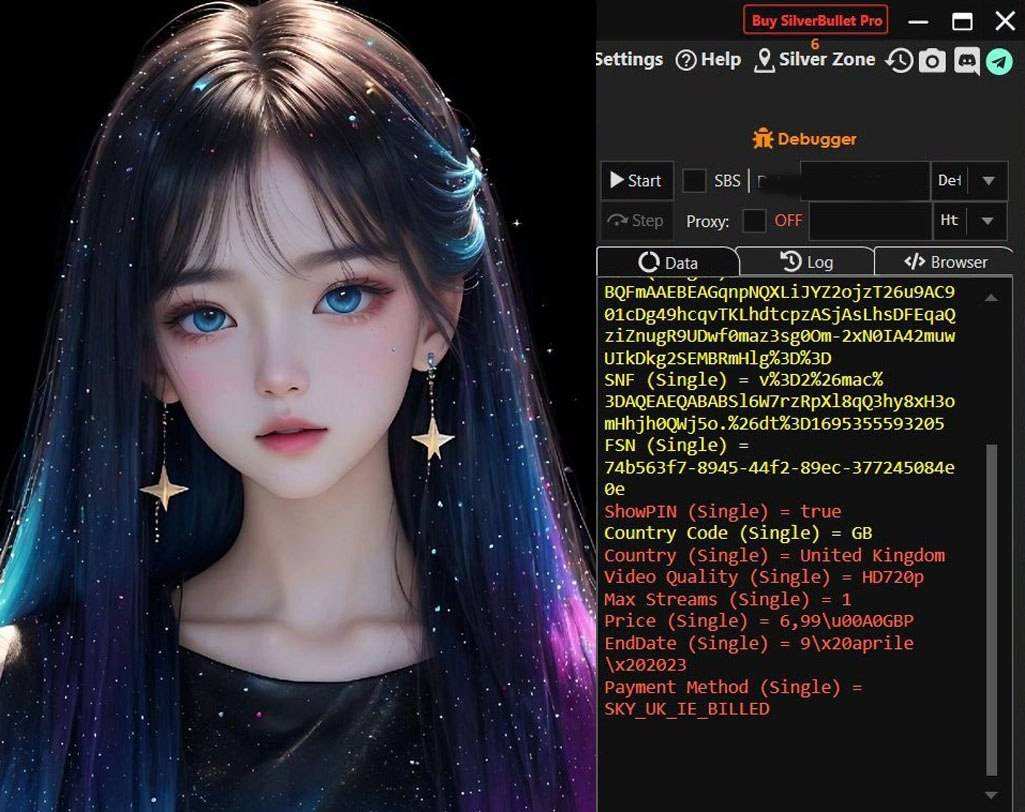
Task: Select the 'Video Quality (Single) = HD720p' line
Action: point(764,577)
